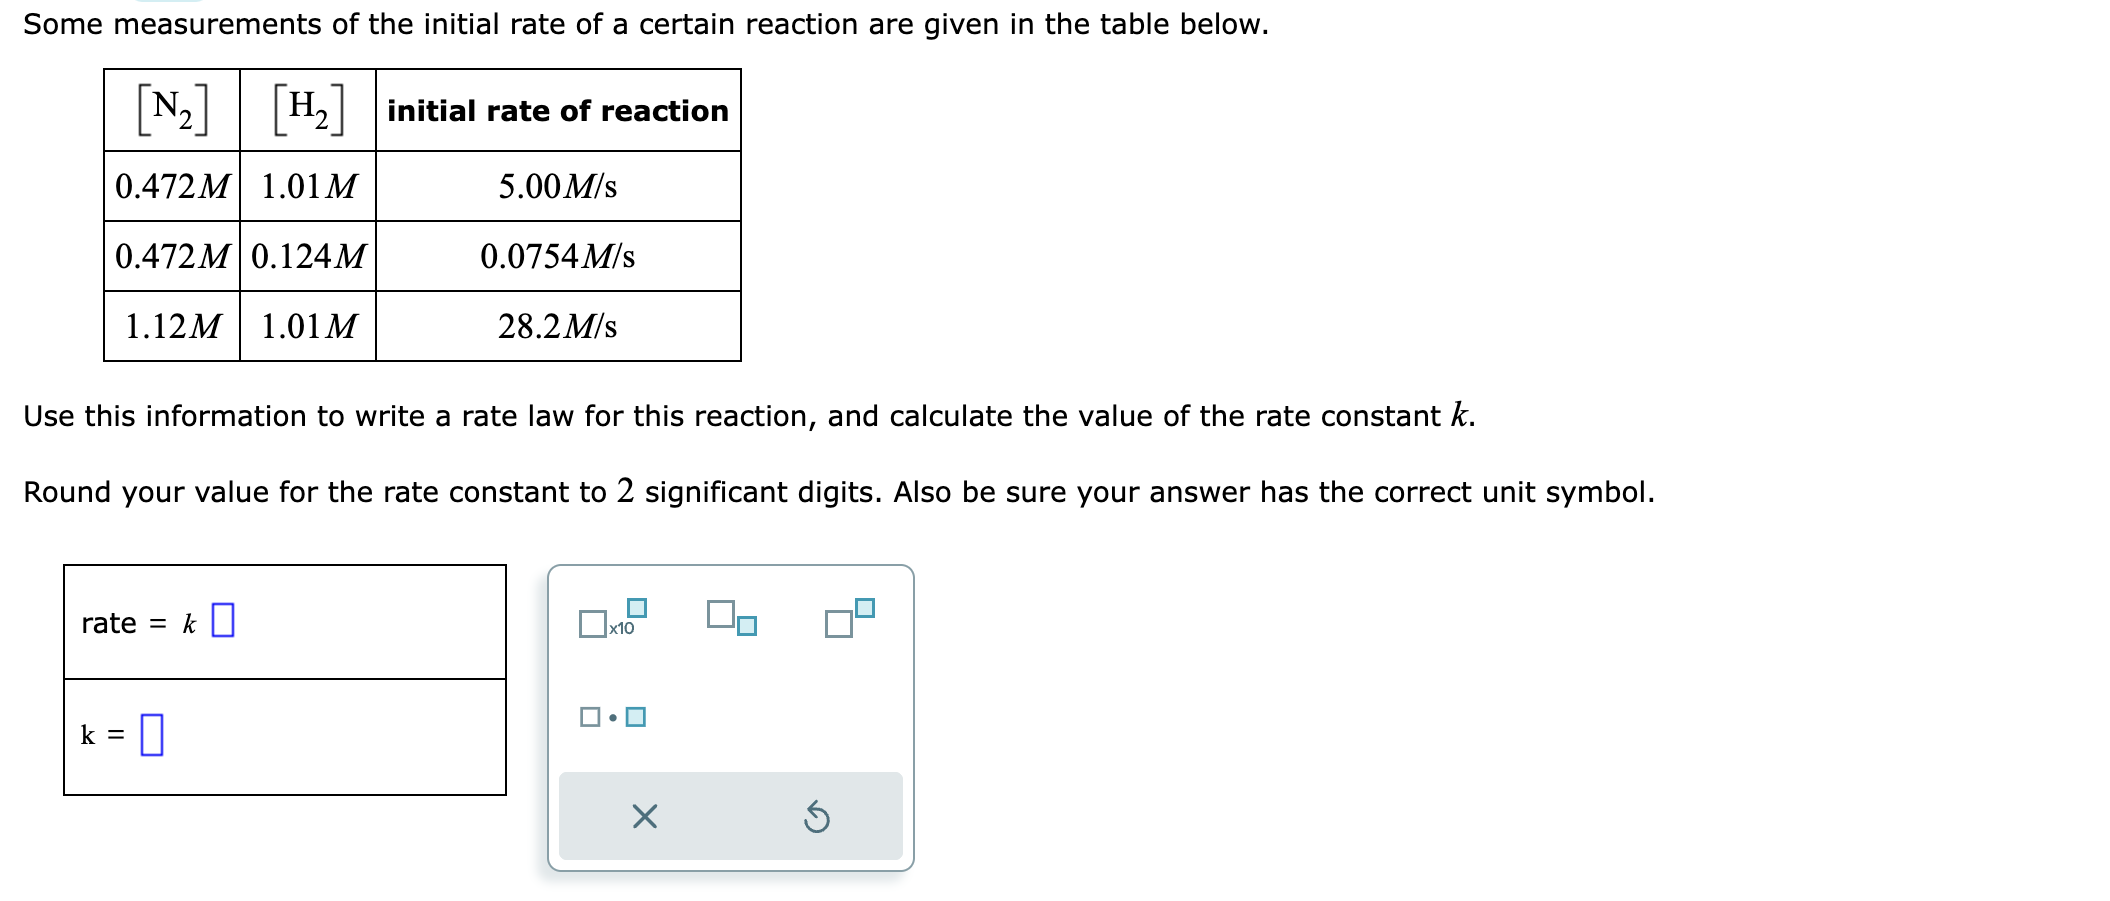Reset the answer with the undo arrow
The width and height of the screenshot is (2110, 901).
click(816, 817)
